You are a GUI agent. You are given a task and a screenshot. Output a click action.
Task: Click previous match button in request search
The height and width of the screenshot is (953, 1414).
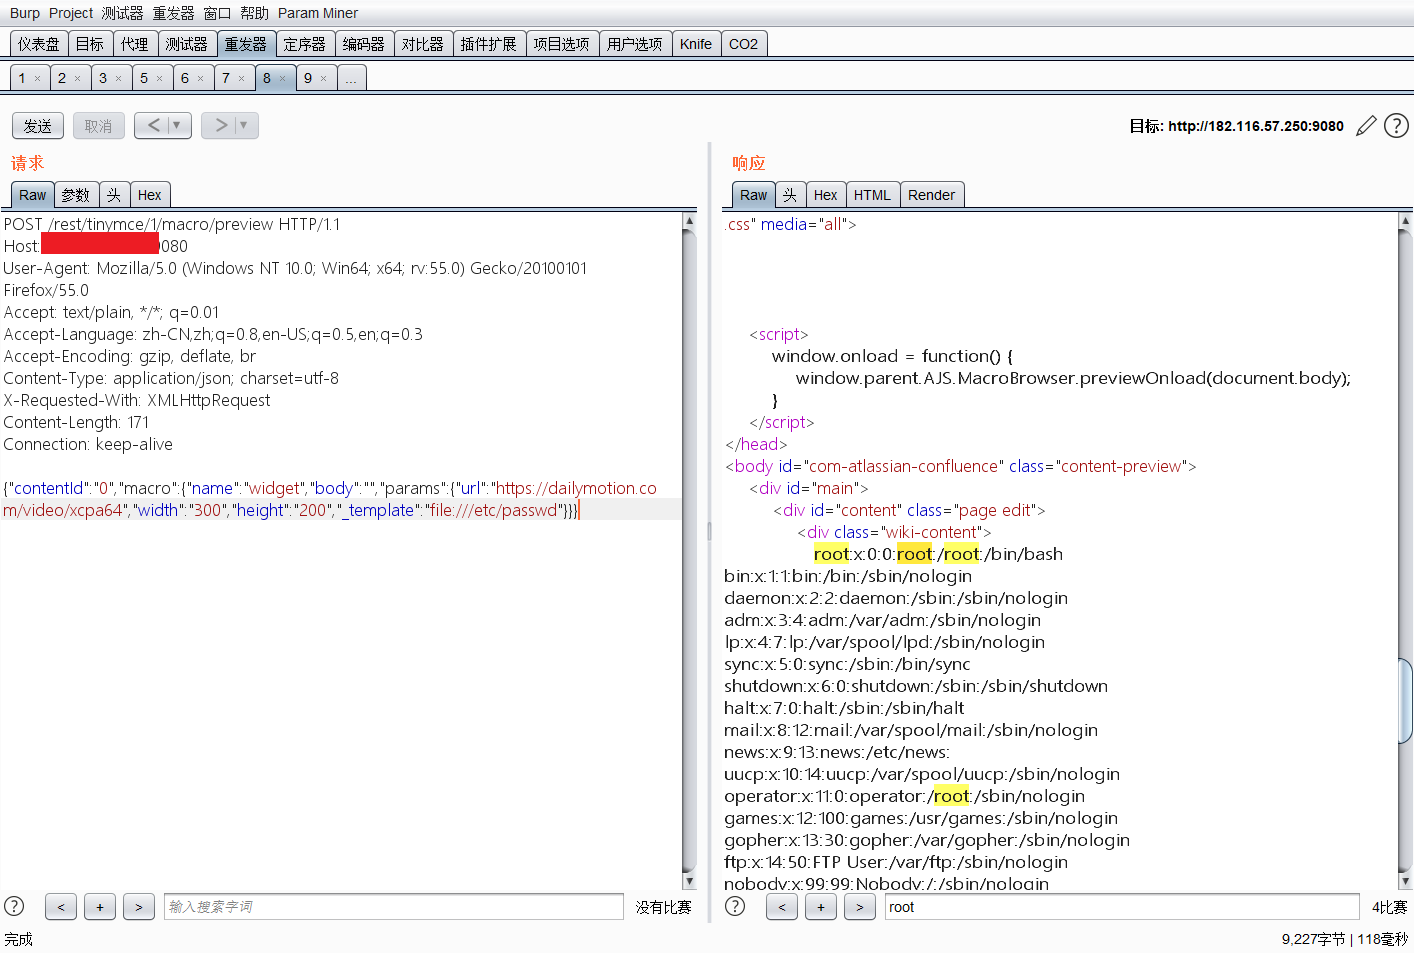click(61, 907)
